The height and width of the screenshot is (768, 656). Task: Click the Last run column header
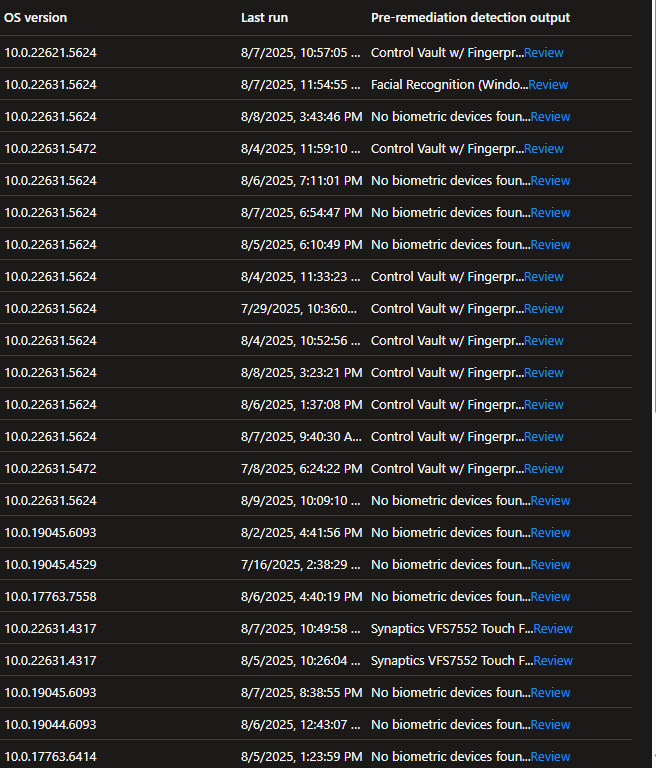click(x=264, y=18)
